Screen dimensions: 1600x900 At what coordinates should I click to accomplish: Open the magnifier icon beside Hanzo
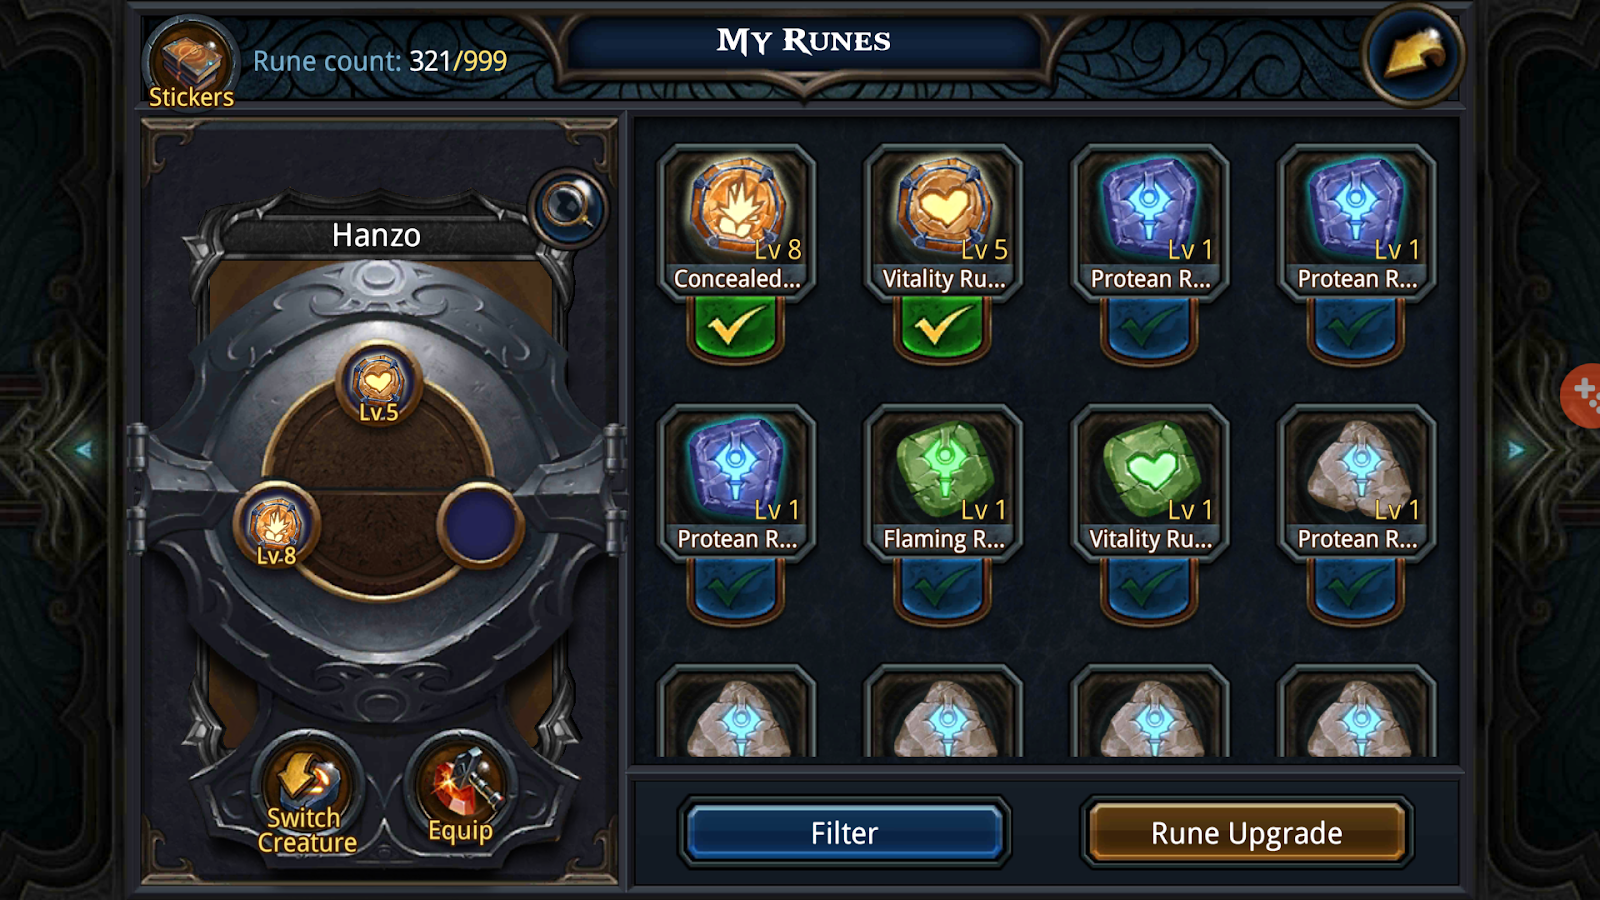567,208
